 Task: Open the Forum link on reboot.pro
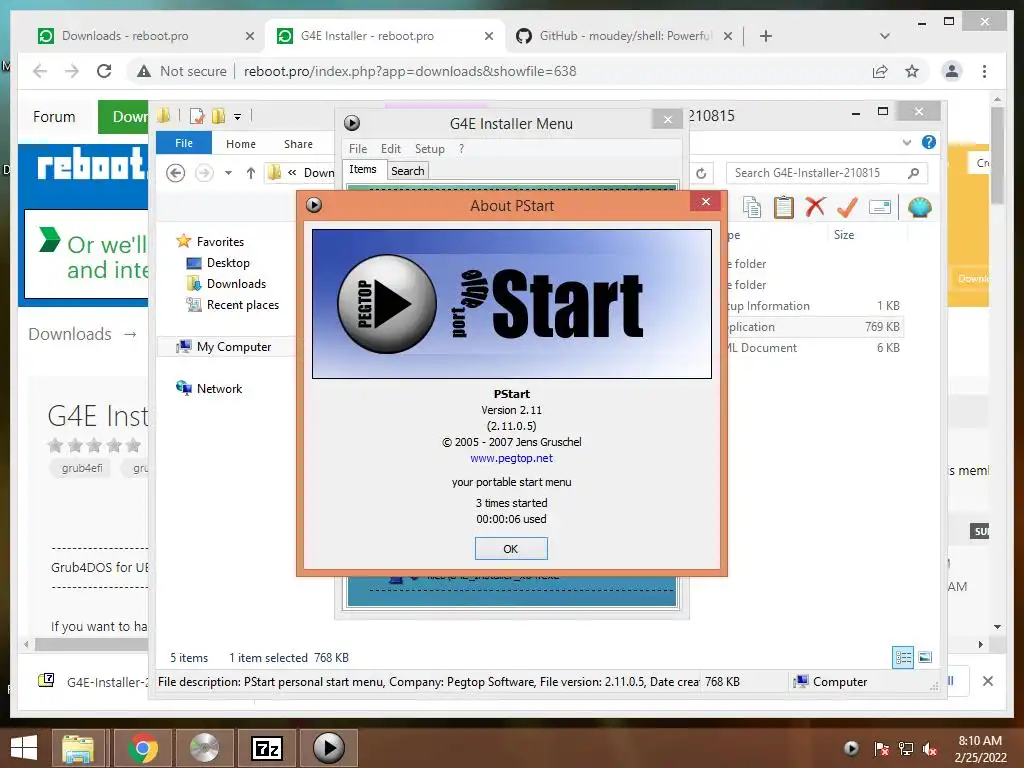coord(54,117)
